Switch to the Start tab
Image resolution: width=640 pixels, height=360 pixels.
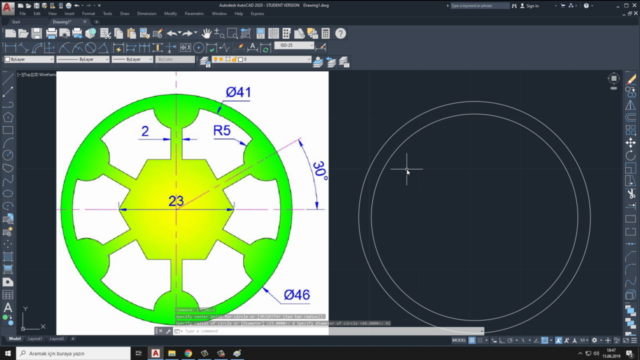click(16, 22)
